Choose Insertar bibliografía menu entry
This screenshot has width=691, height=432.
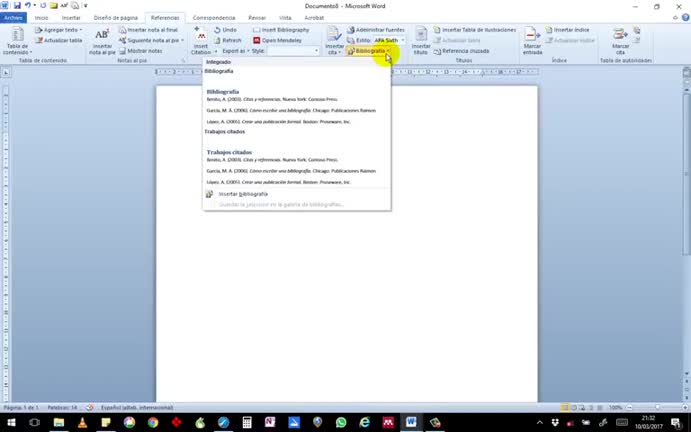point(296,194)
